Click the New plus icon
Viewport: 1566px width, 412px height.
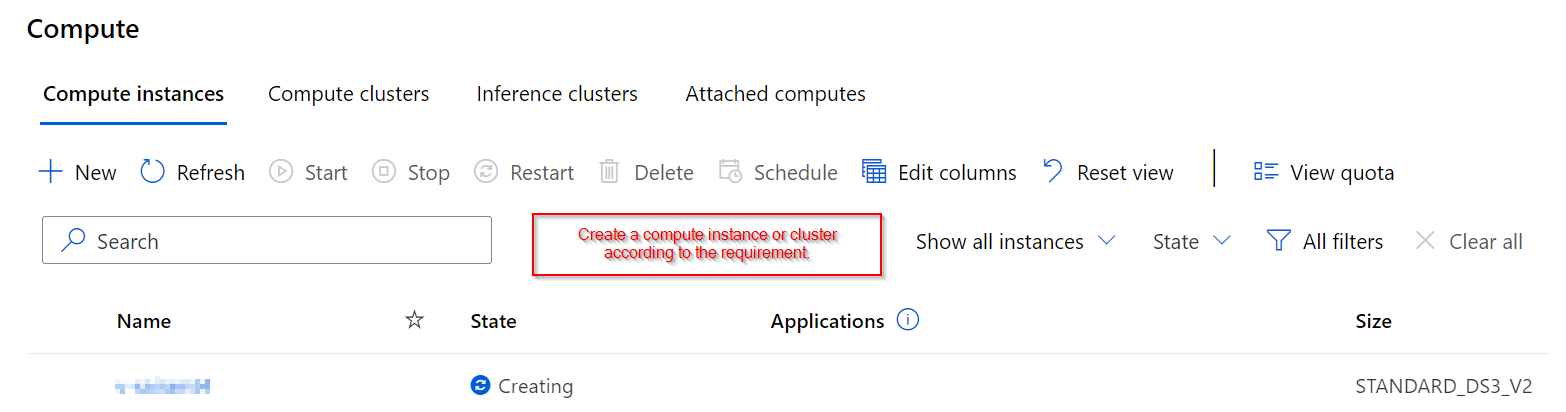click(50, 172)
